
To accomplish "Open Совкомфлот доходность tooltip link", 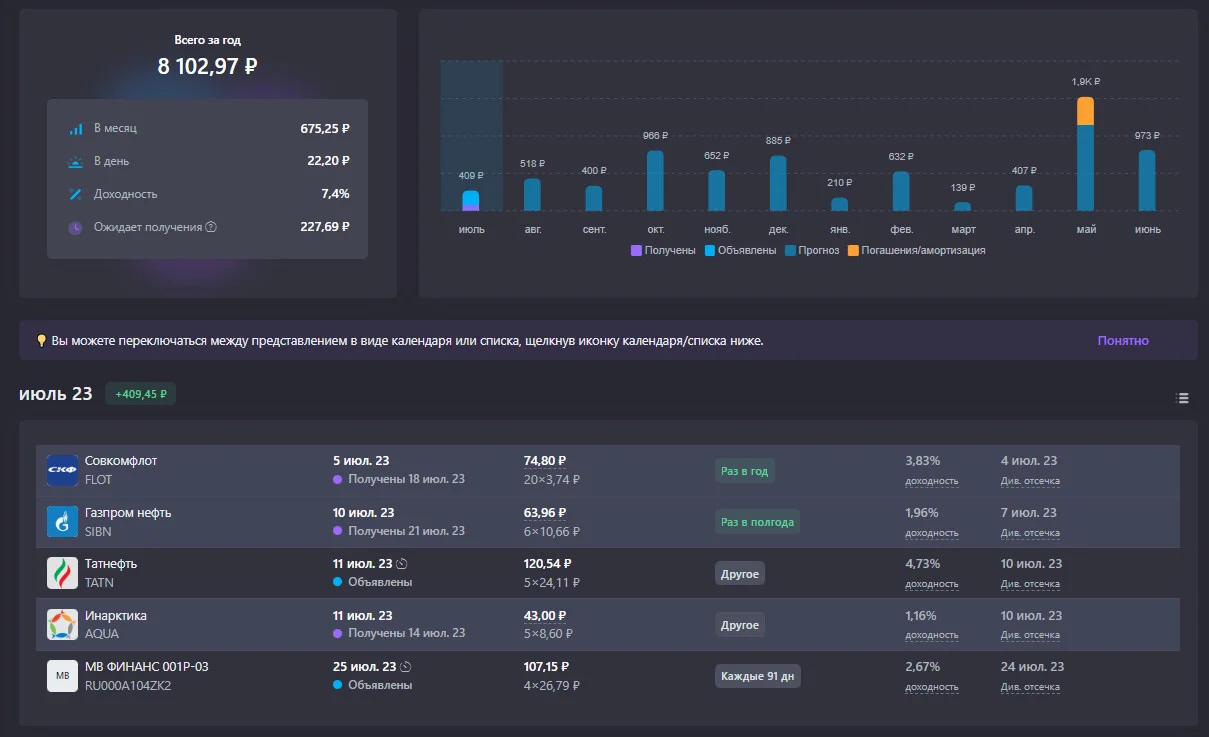I will click(932, 481).
